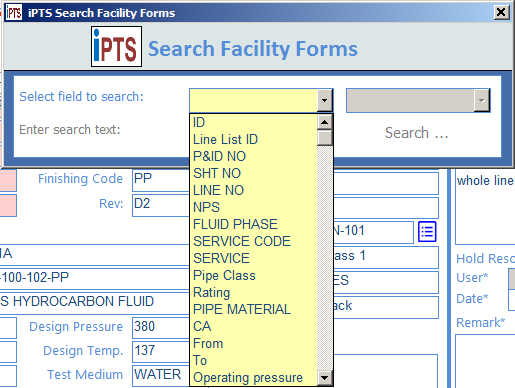This screenshot has width=515, height=388.
Task: Click the iPTS logo in the header
Action: click(116, 47)
